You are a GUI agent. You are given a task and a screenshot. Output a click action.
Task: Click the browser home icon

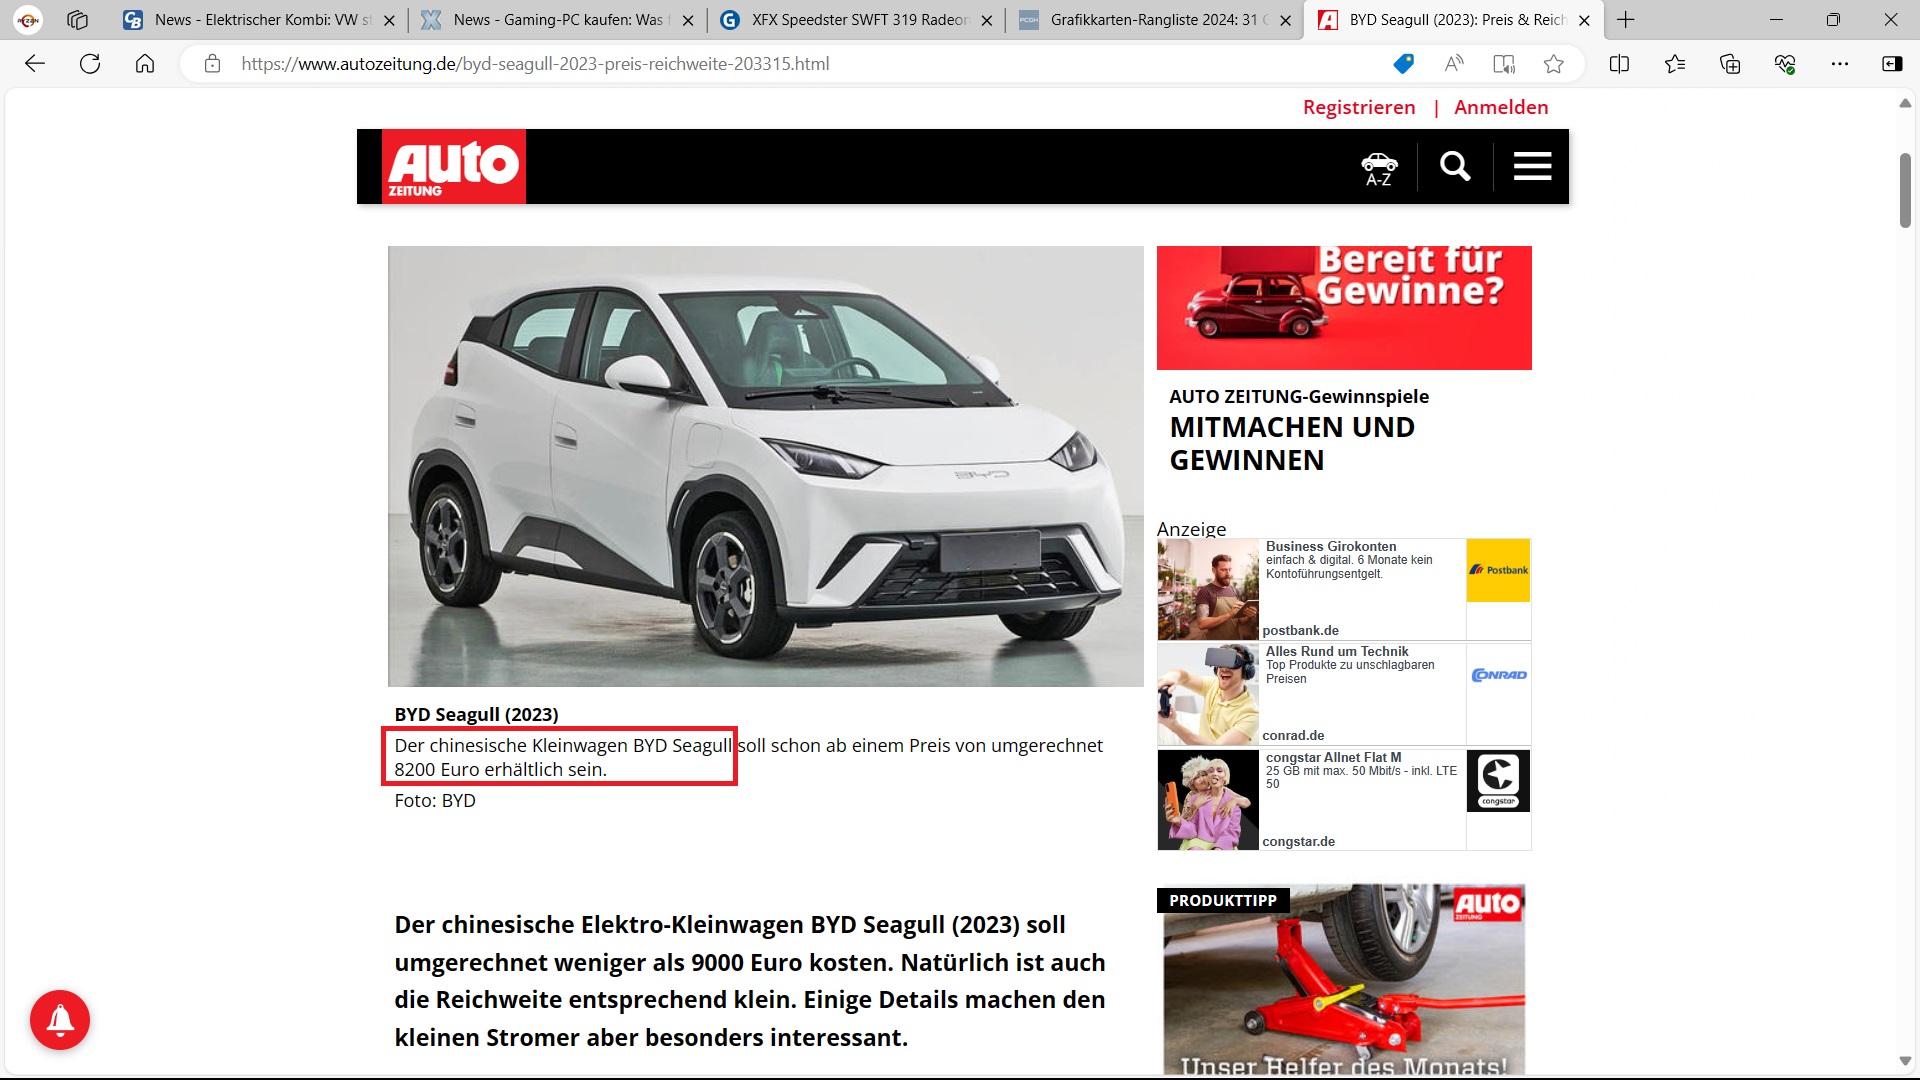tap(145, 64)
